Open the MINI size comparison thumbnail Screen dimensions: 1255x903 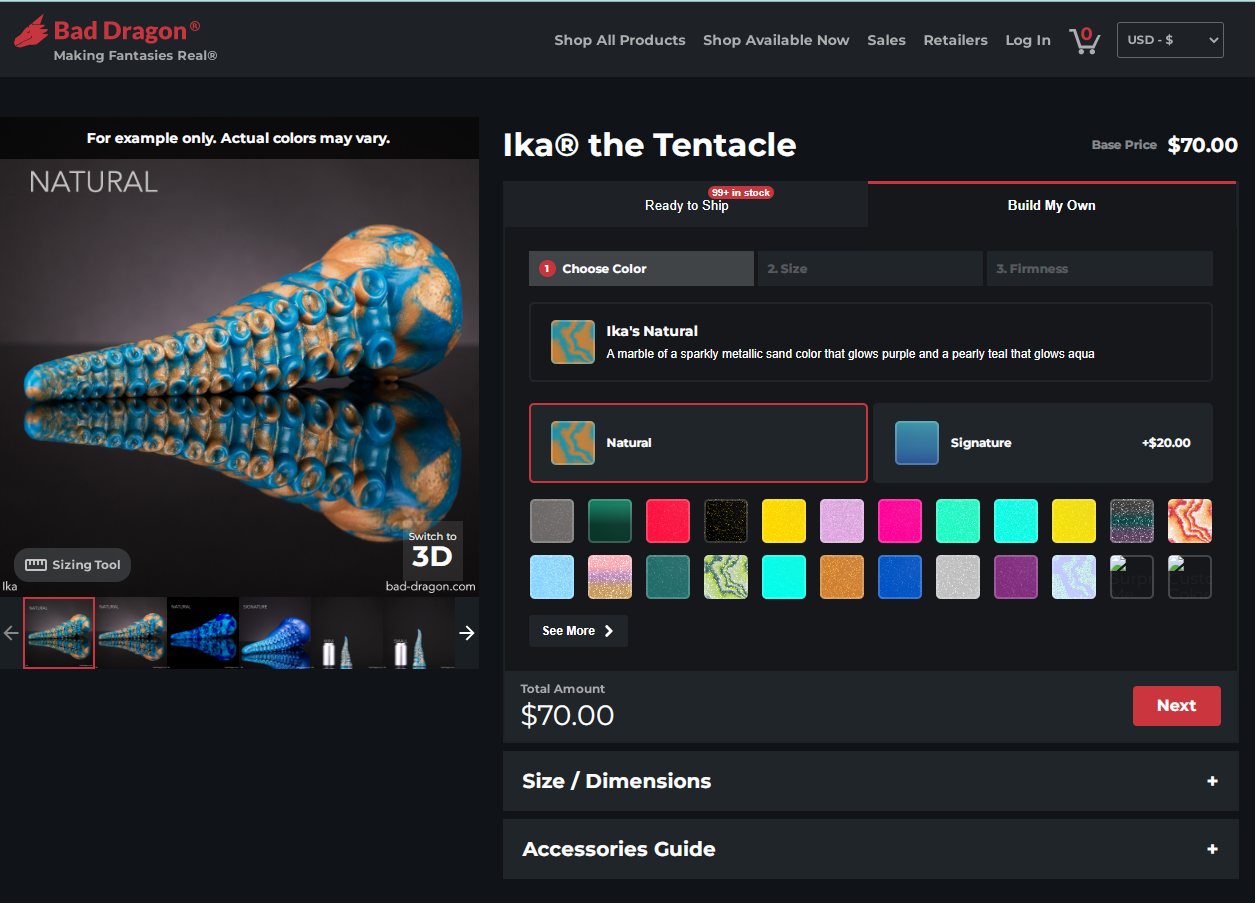pos(347,633)
